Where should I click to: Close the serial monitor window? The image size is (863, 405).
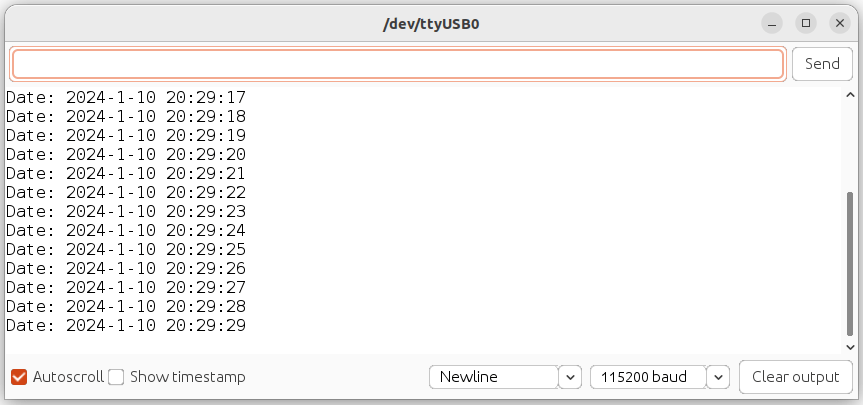[x=838, y=22]
